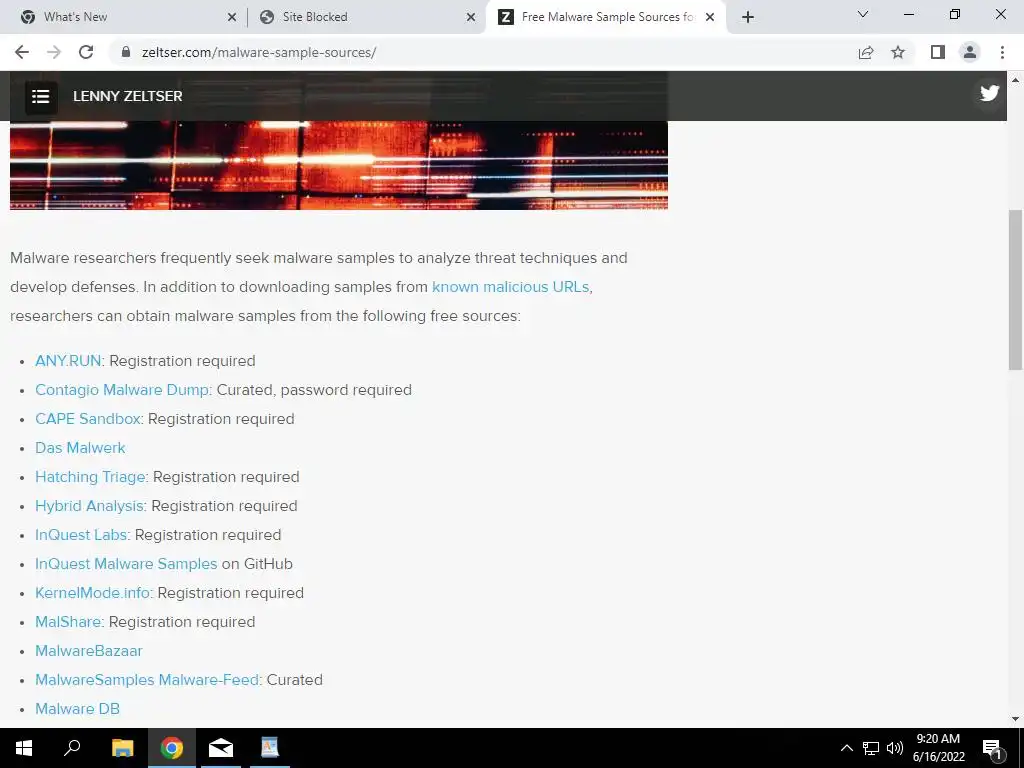Switch to the Site Blocked tab
The image size is (1024, 768).
[x=366, y=17]
